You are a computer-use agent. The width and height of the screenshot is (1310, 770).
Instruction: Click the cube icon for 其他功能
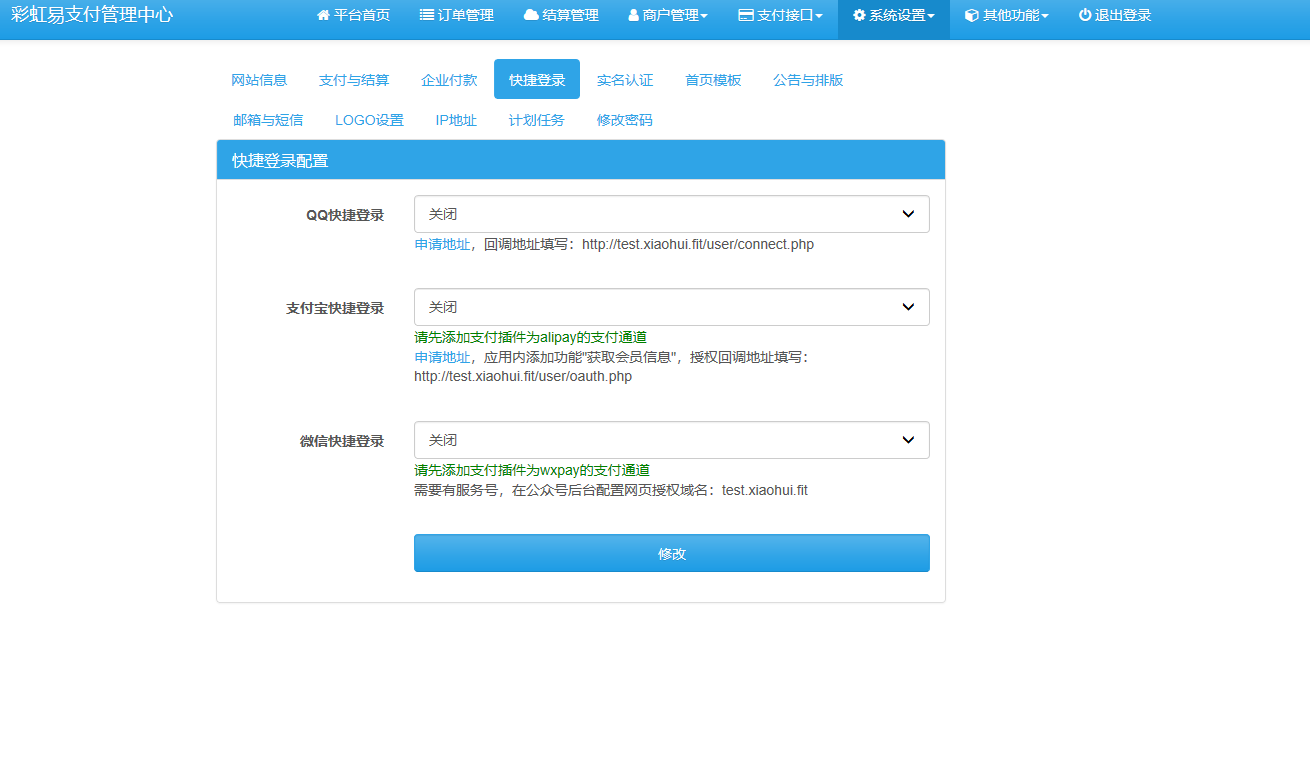point(971,16)
